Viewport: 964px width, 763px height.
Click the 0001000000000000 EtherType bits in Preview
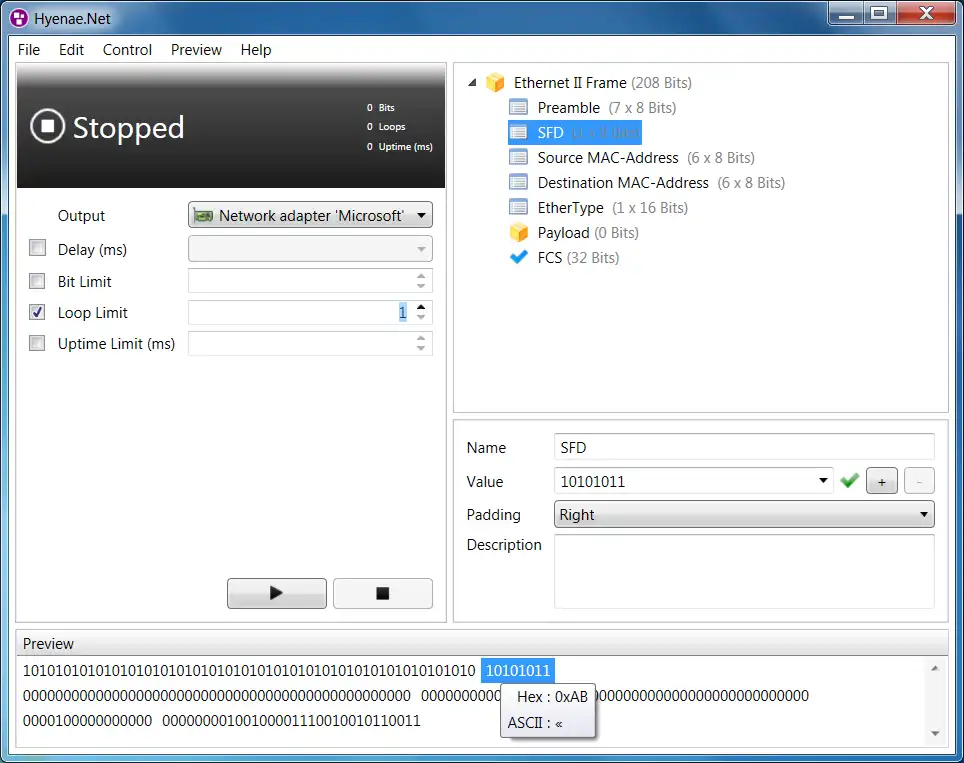pyautogui.click(x=87, y=721)
